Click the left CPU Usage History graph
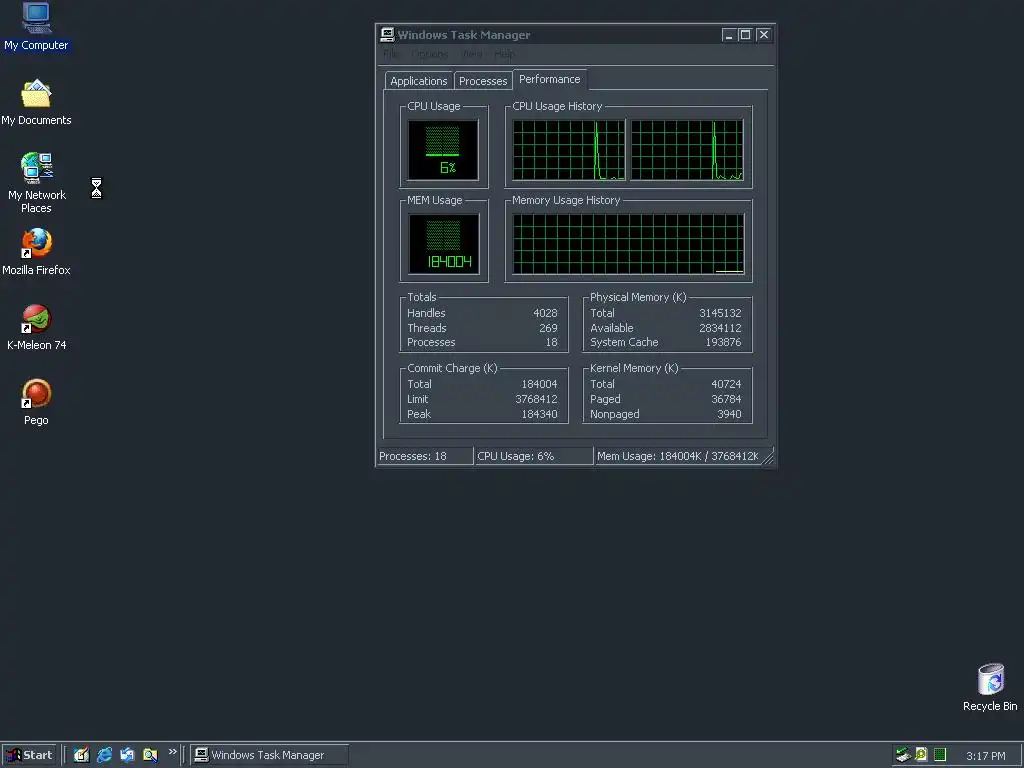Image resolution: width=1024 pixels, height=768 pixels. point(569,150)
